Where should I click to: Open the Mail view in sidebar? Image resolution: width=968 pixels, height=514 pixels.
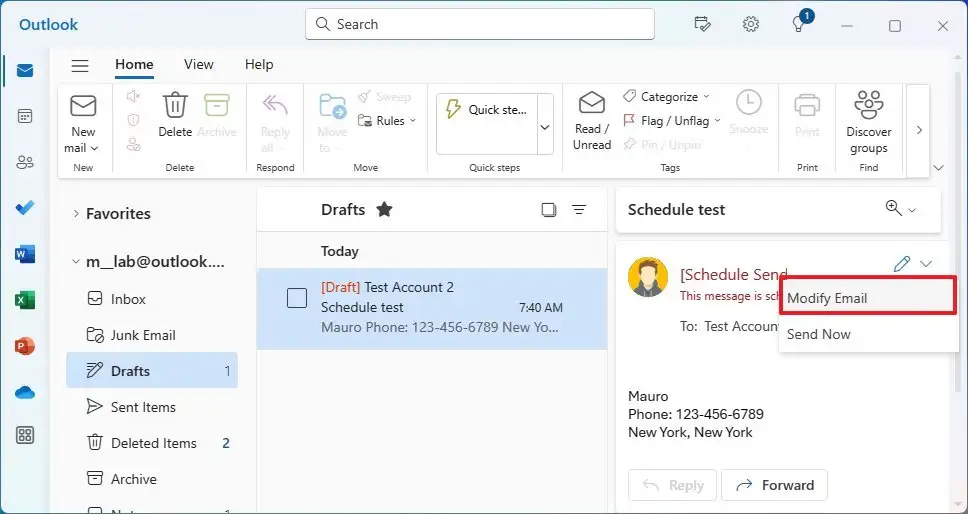[x=25, y=70]
